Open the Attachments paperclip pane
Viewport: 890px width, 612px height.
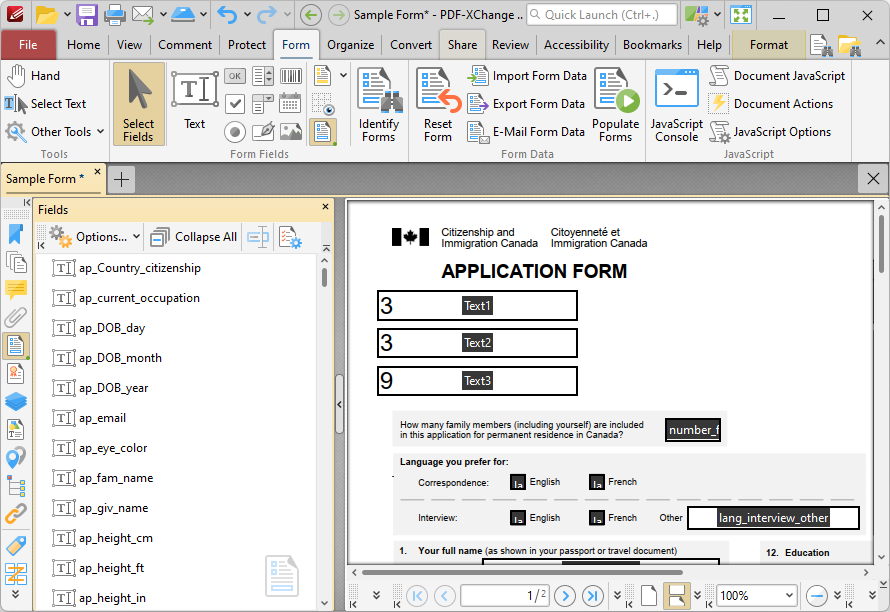pyautogui.click(x=16, y=317)
